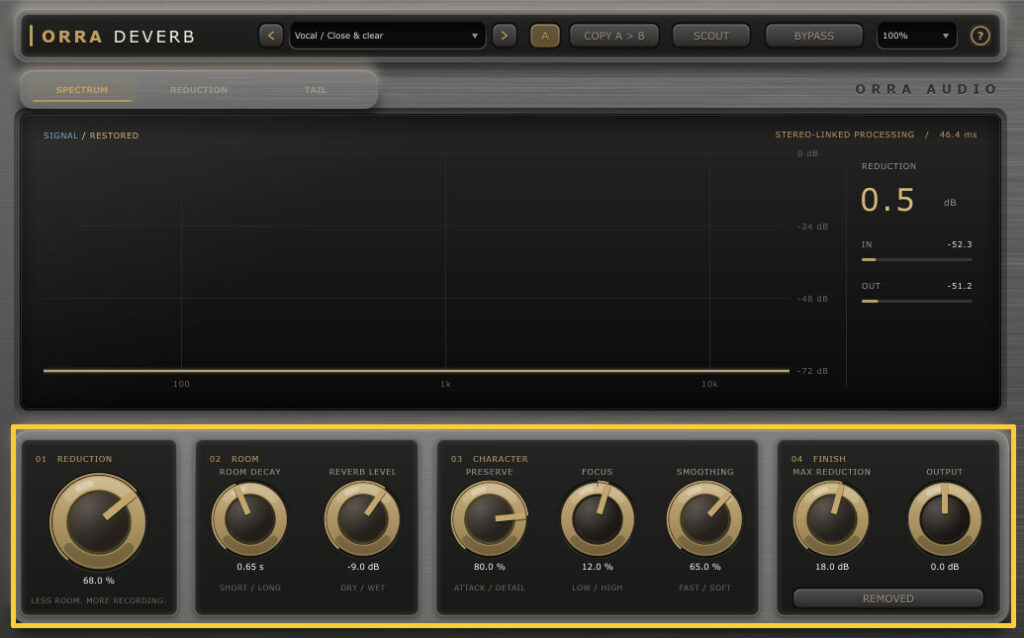The image size is (1024, 638).
Task: Click the OUT level meter bar
Action: 917,301
